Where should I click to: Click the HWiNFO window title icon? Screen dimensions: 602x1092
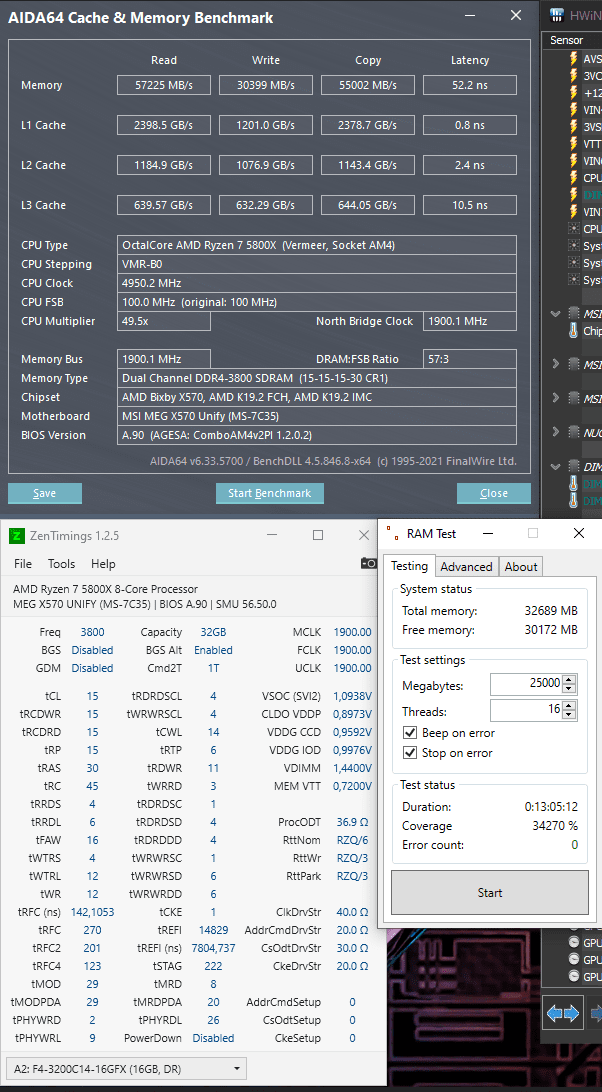(x=557, y=15)
